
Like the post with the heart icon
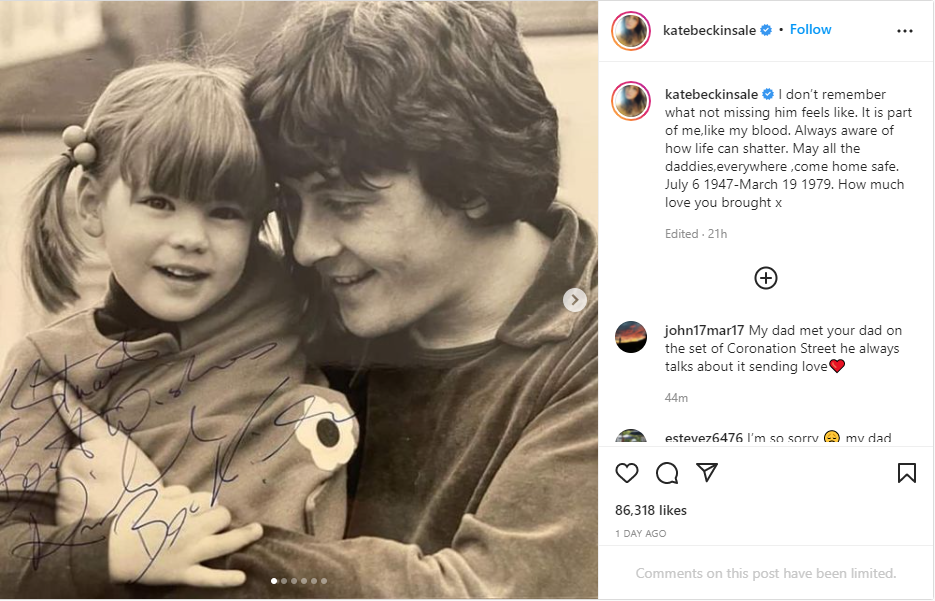pos(627,472)
